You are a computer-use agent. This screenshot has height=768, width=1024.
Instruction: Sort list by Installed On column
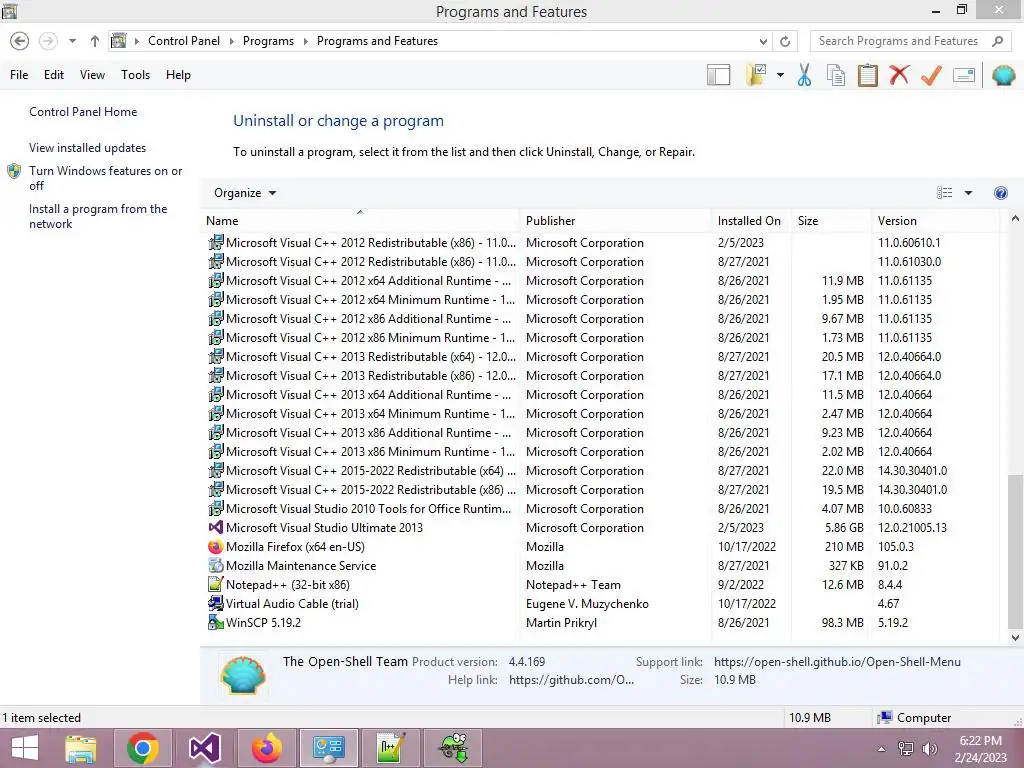click(x=751, y=221)
